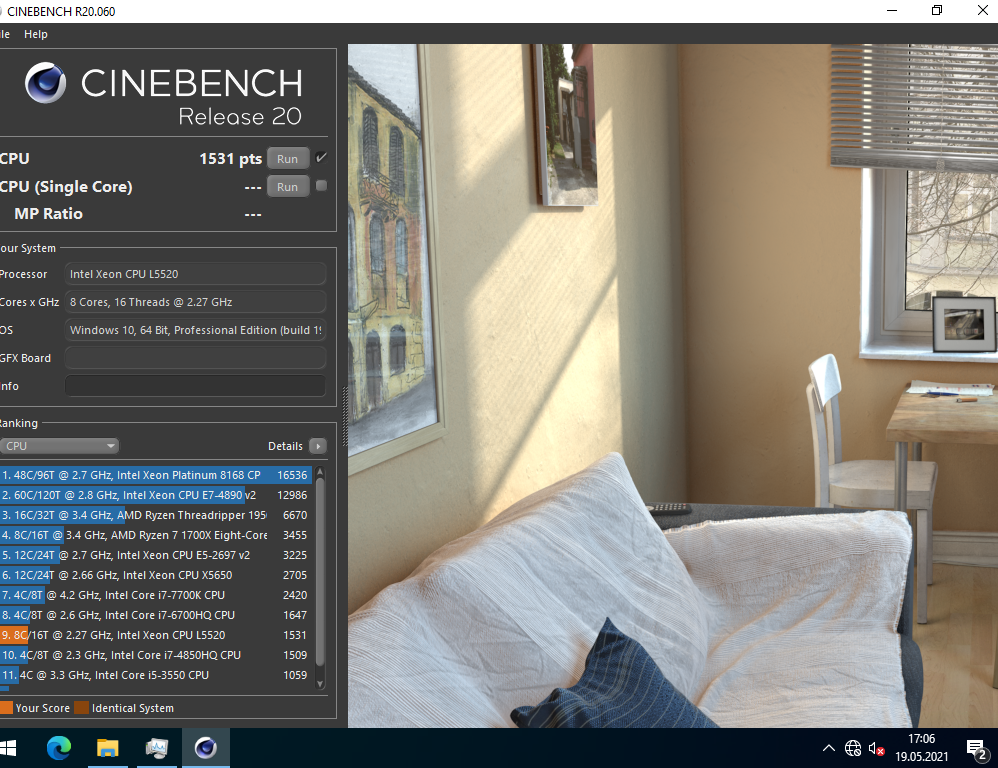Close the Cinebench window
Image resolution: width=998 pixels, height=768 pixels.
[x=982, y=11]
